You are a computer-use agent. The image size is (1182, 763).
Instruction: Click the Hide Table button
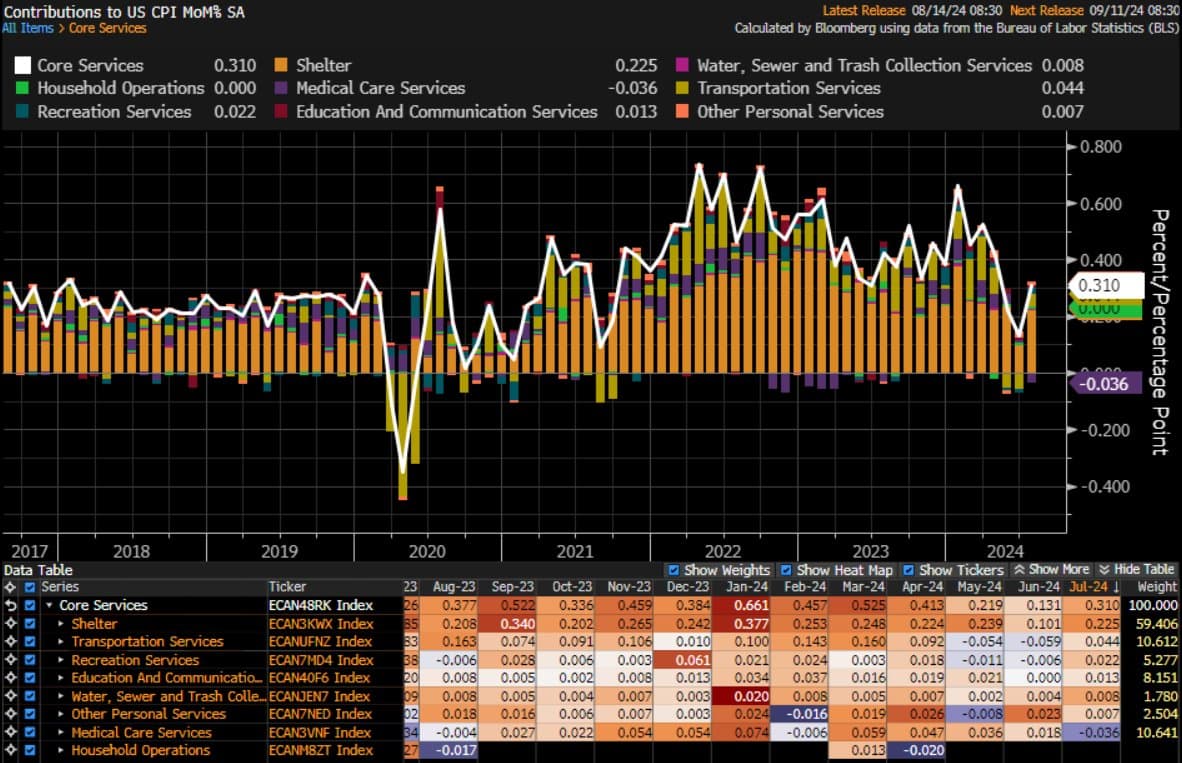click(1136, 569)
